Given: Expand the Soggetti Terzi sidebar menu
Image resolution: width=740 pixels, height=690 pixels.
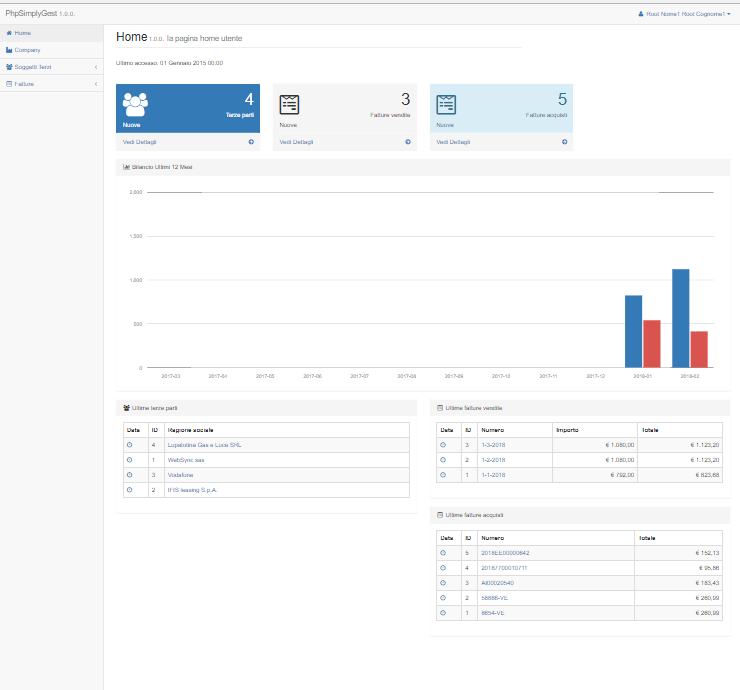Looking at the screenshot, I should point(51,67).
